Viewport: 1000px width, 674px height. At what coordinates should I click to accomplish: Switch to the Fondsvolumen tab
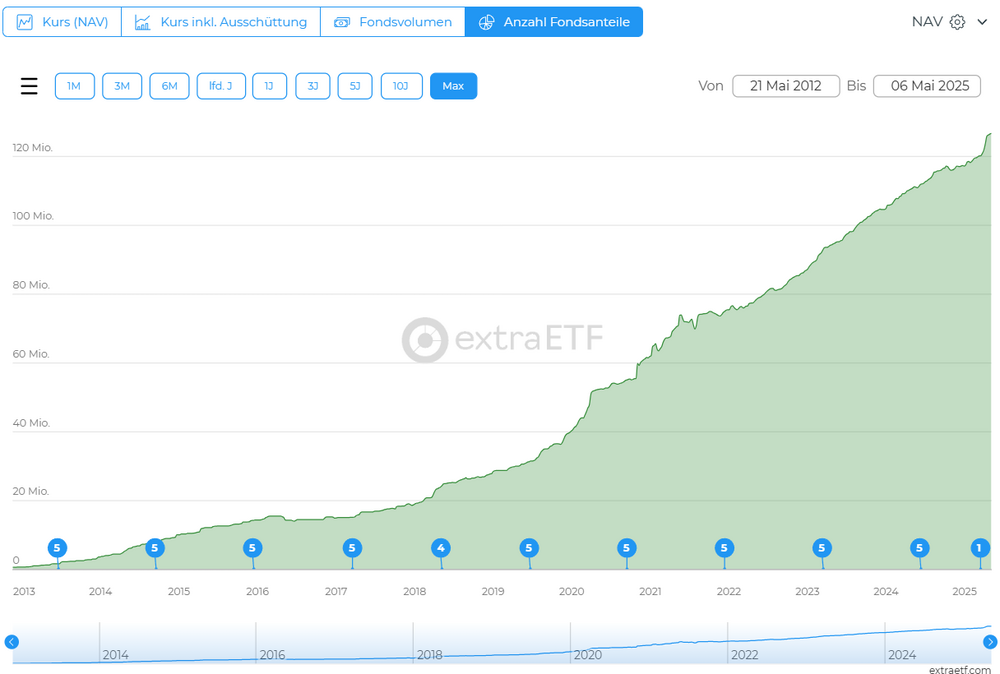point(392,22)
